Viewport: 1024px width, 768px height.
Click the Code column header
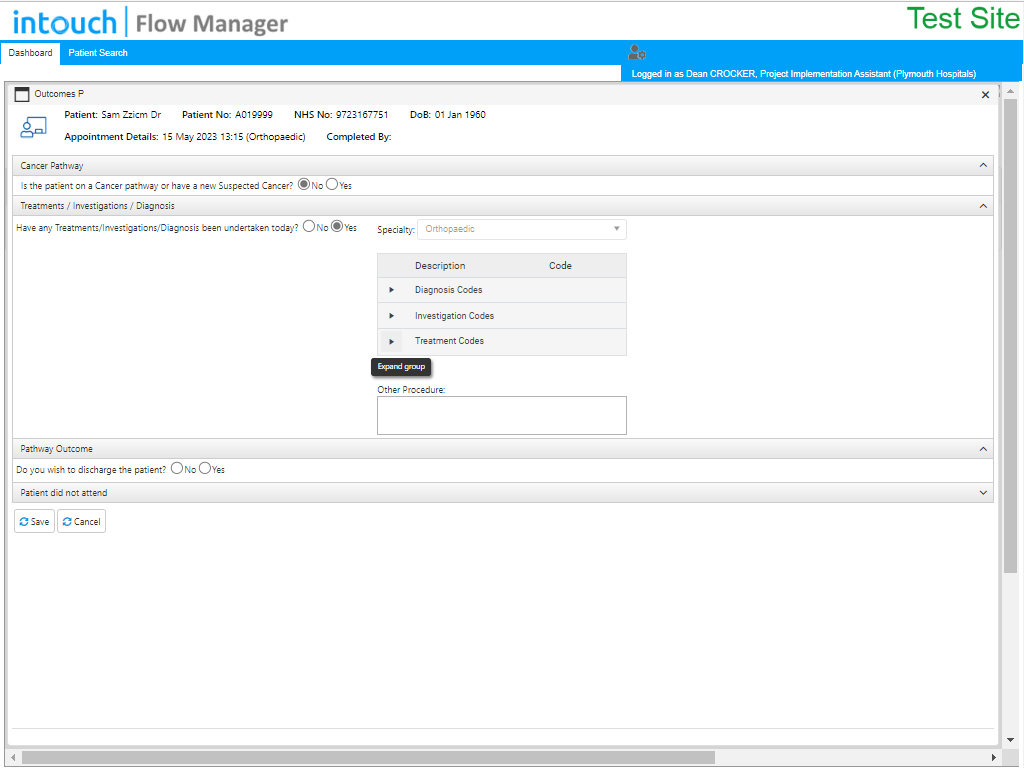[x=560, y=266]
